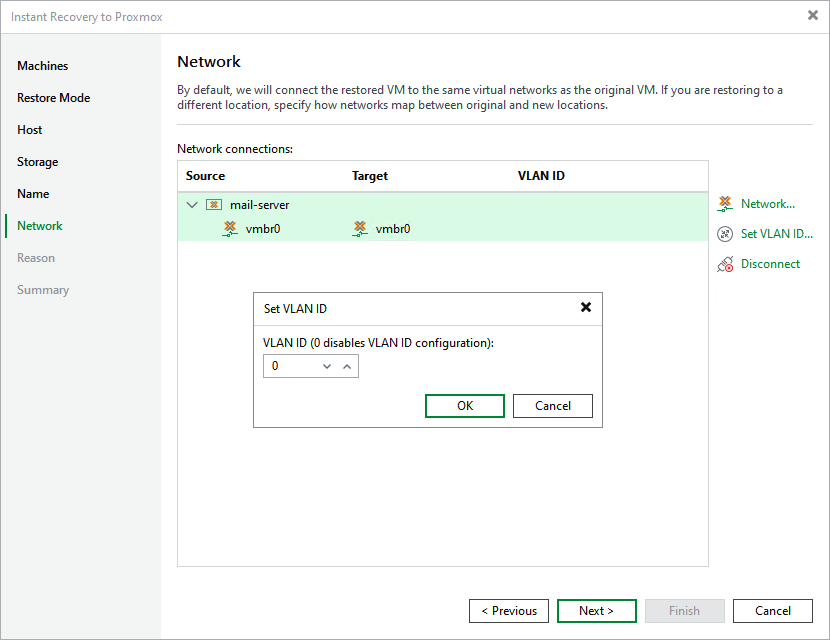Cancel the Set VLAN ID dialog
This screenshot has height=640, width=830.
pos(553,406)
